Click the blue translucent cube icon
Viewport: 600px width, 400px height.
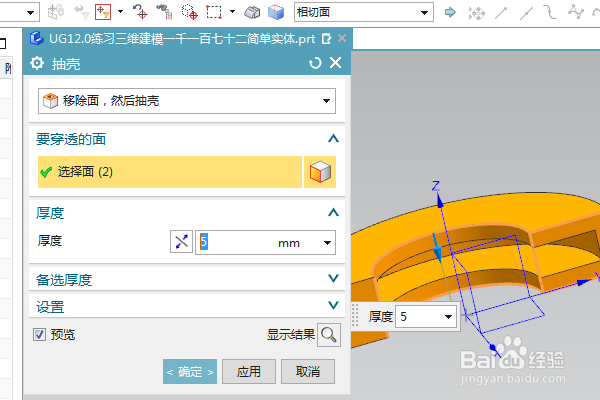click(276, 12)
